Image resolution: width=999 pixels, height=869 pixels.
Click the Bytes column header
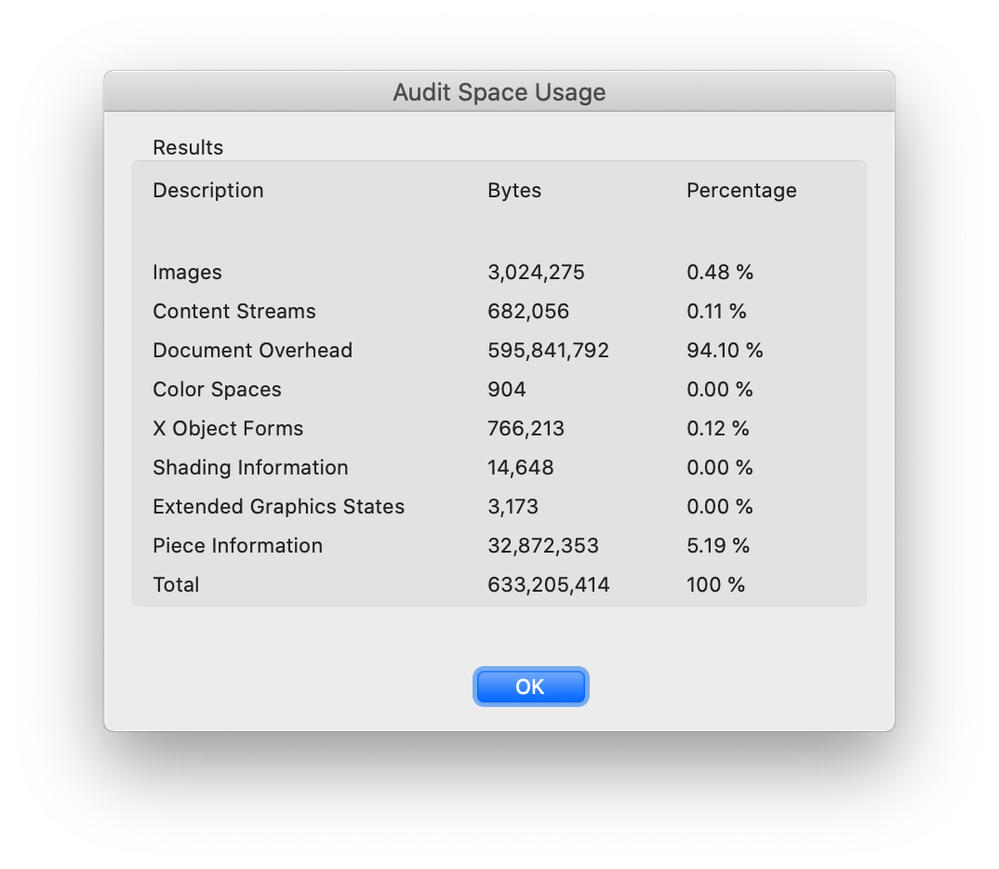pyautogui.click(x=514, y=190)
